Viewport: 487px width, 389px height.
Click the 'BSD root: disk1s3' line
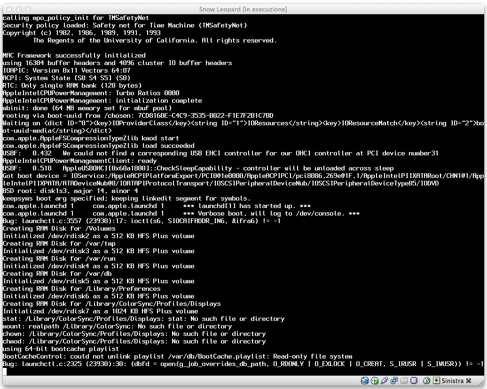(x=70, y=191)
